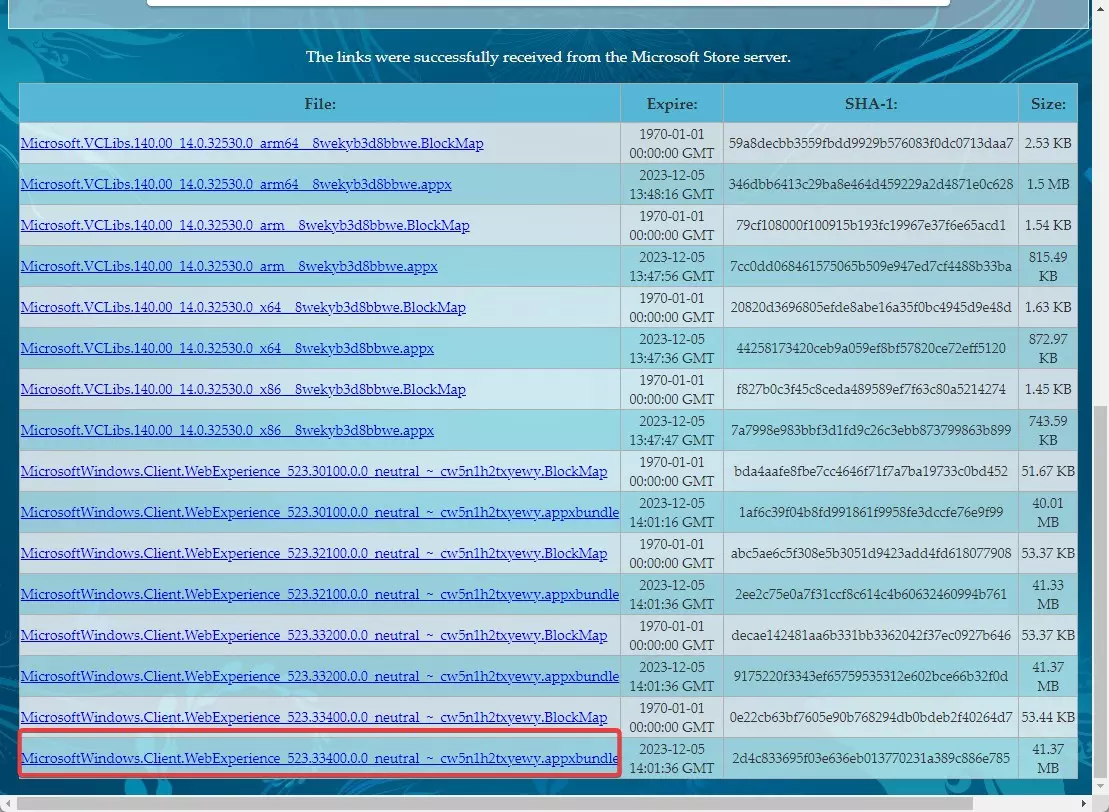
Task: Click VCLibs x64 BlockMap link
Action: click(x=243, y=307)
